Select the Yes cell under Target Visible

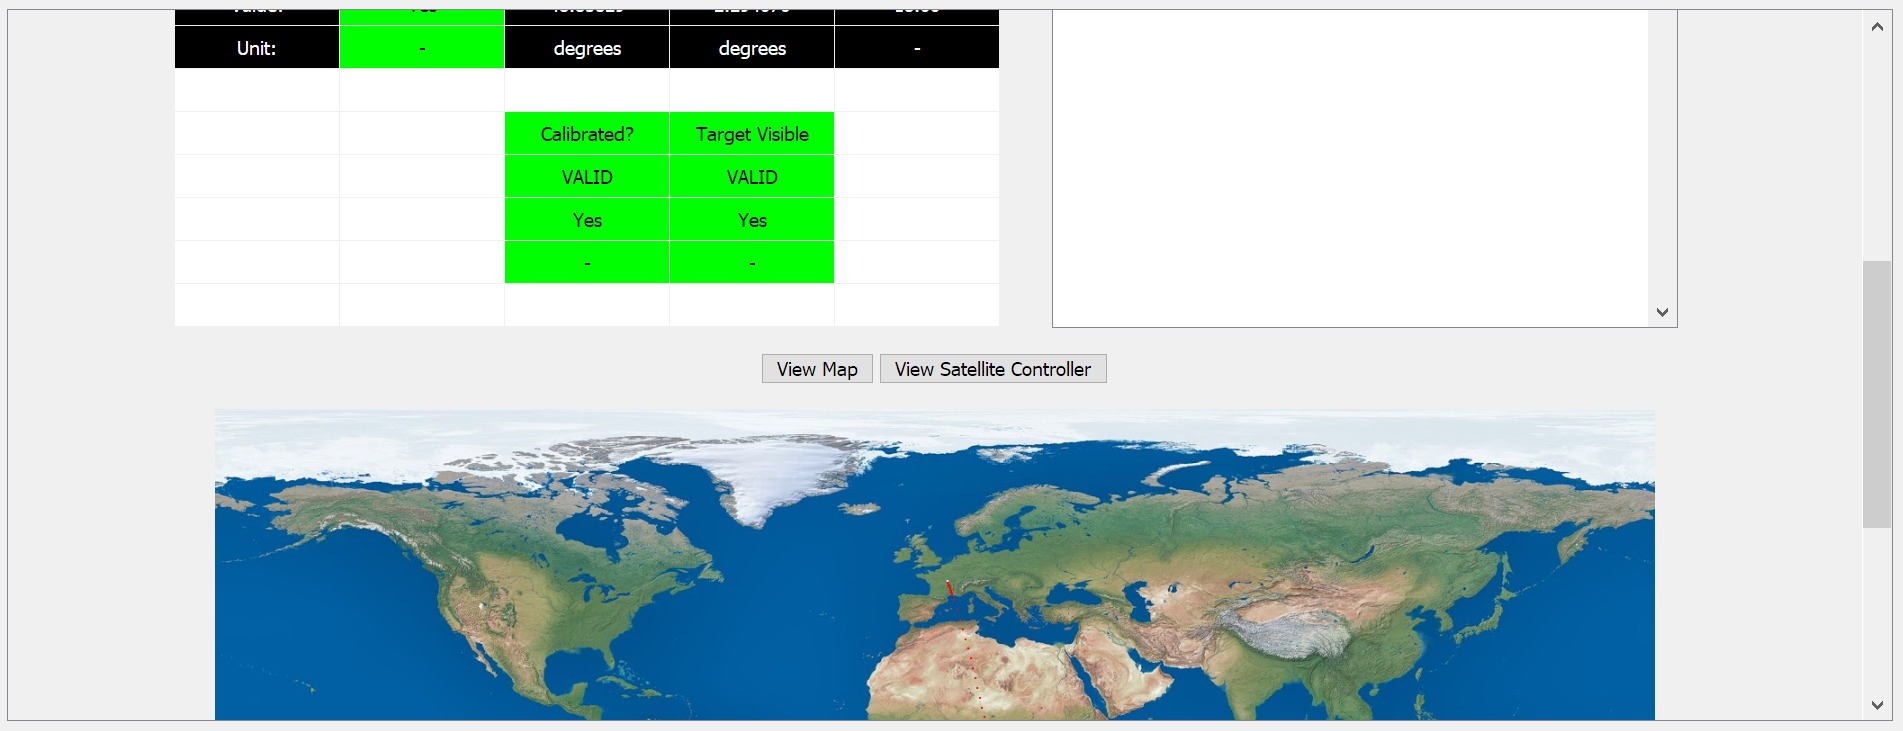pos(752,220)
